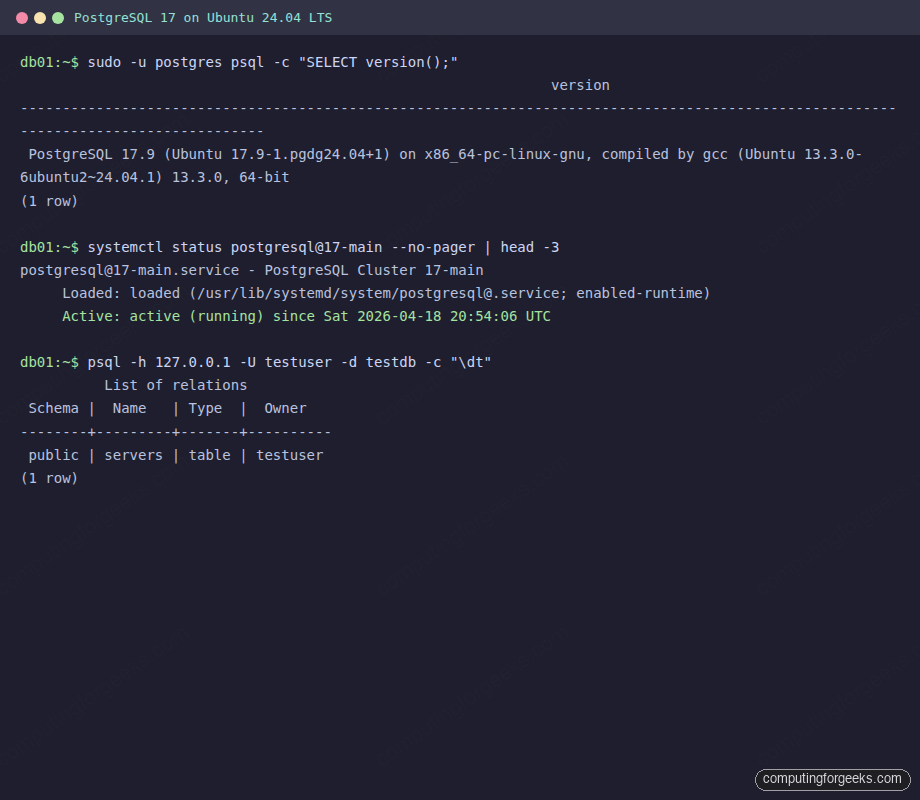Click the '(1 row)' under relations list

tap(49, 478)
